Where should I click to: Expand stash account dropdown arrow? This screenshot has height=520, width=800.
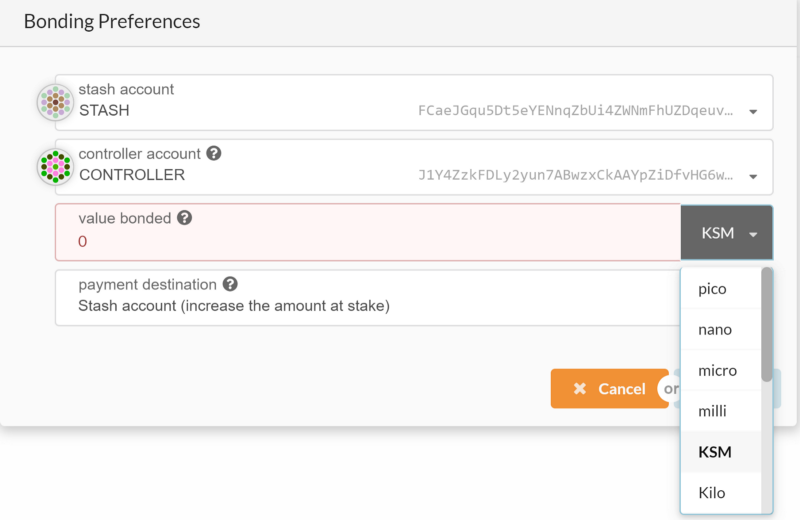[x=753, y=111]
